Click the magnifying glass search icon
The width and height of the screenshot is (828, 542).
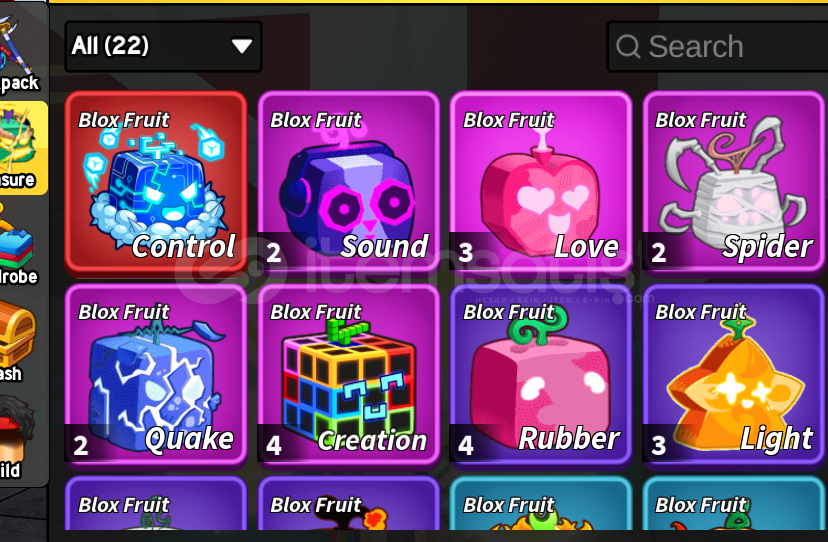628,46
